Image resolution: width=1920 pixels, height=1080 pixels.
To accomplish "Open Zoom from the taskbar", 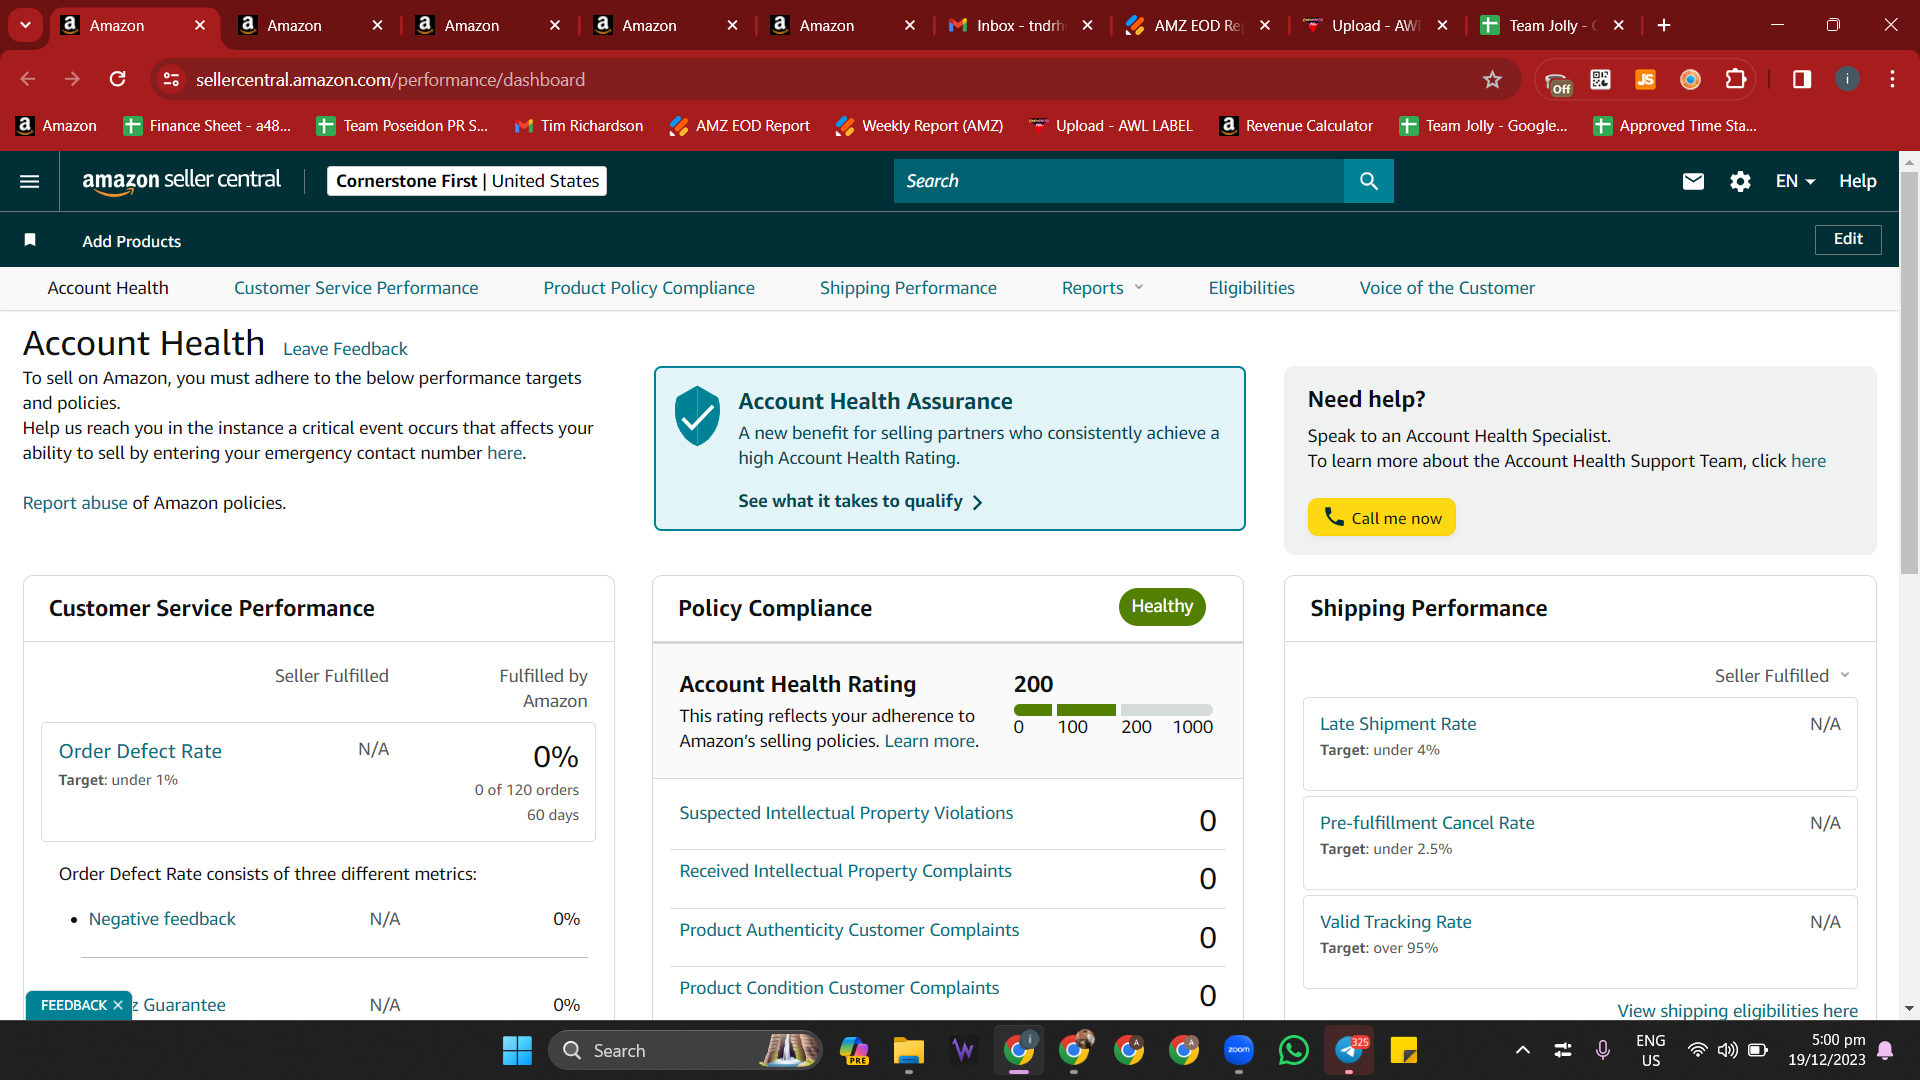I will tap(1239, 1051).
